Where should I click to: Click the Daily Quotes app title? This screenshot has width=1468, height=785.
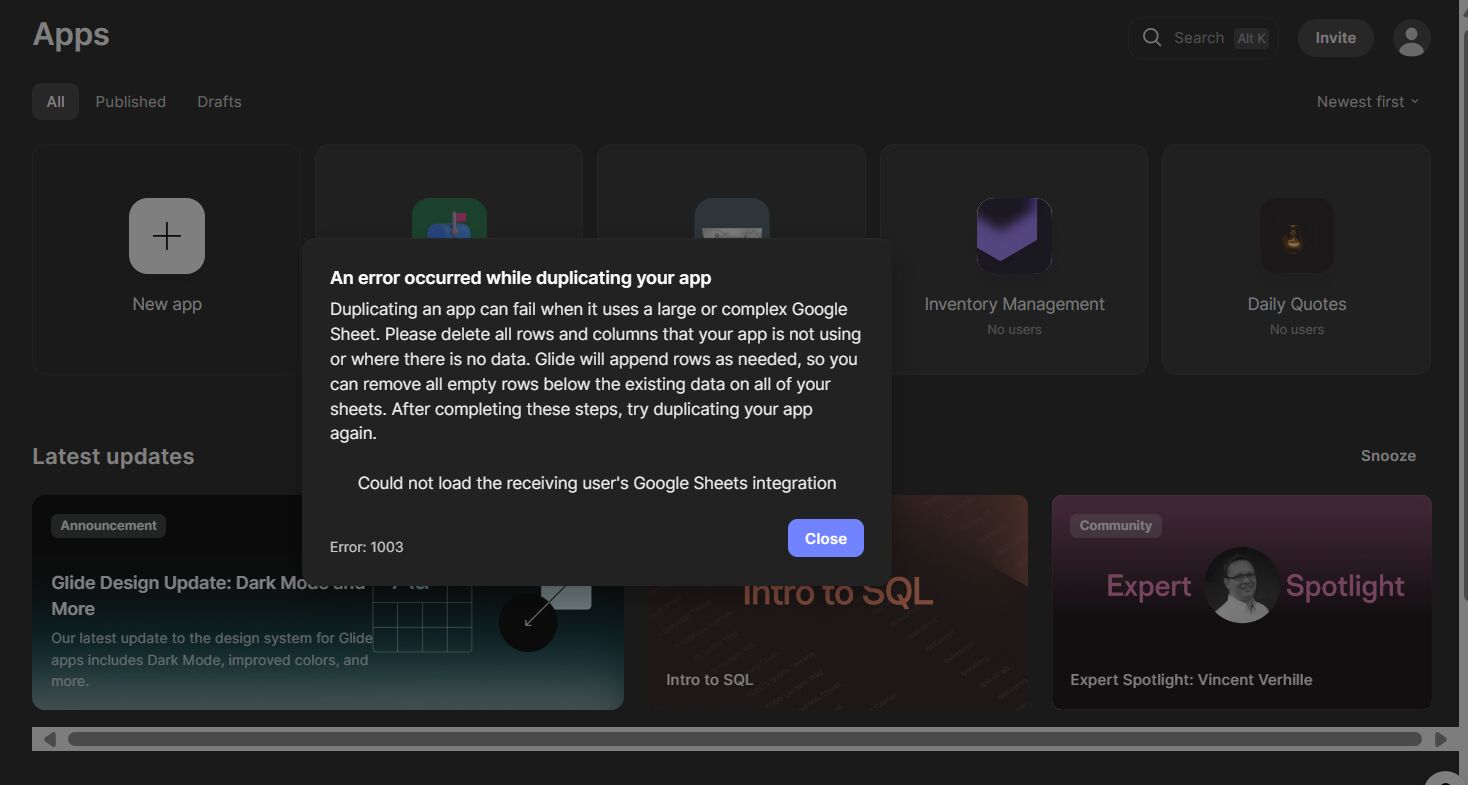1297,304
